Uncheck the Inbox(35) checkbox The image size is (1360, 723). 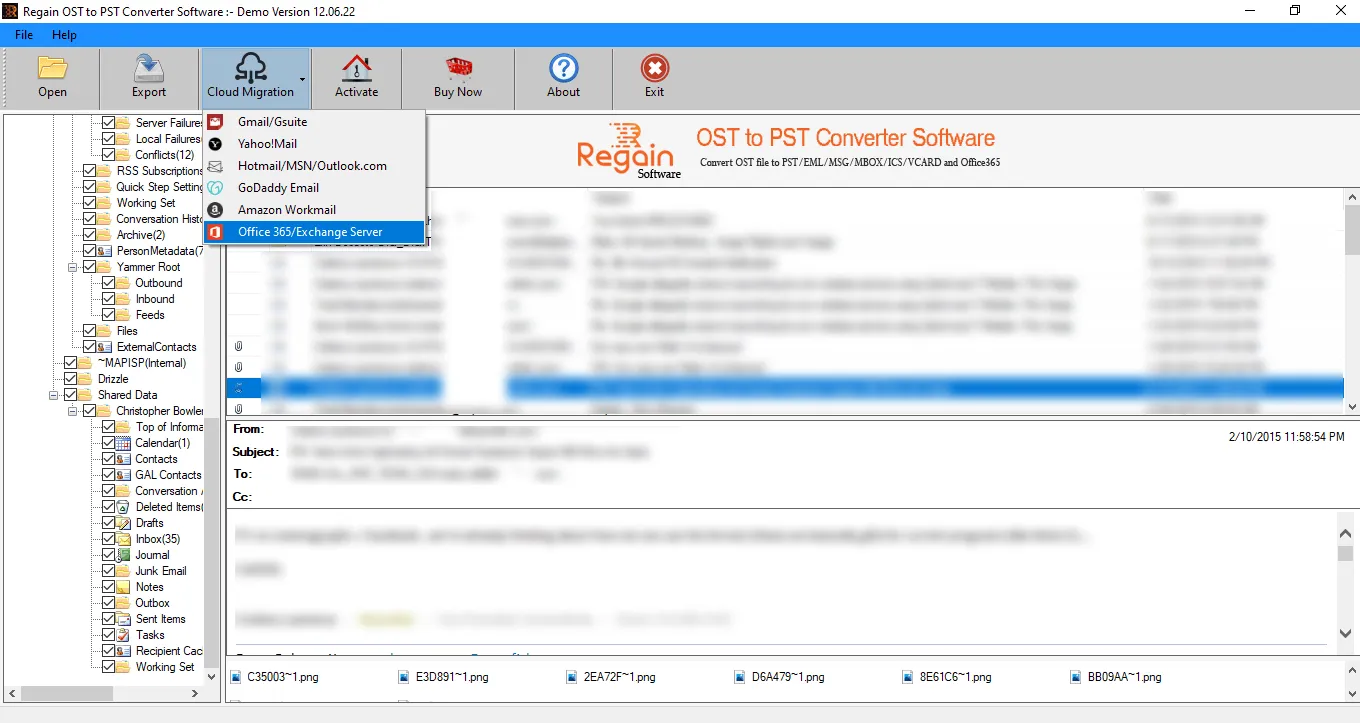point(109,539)
